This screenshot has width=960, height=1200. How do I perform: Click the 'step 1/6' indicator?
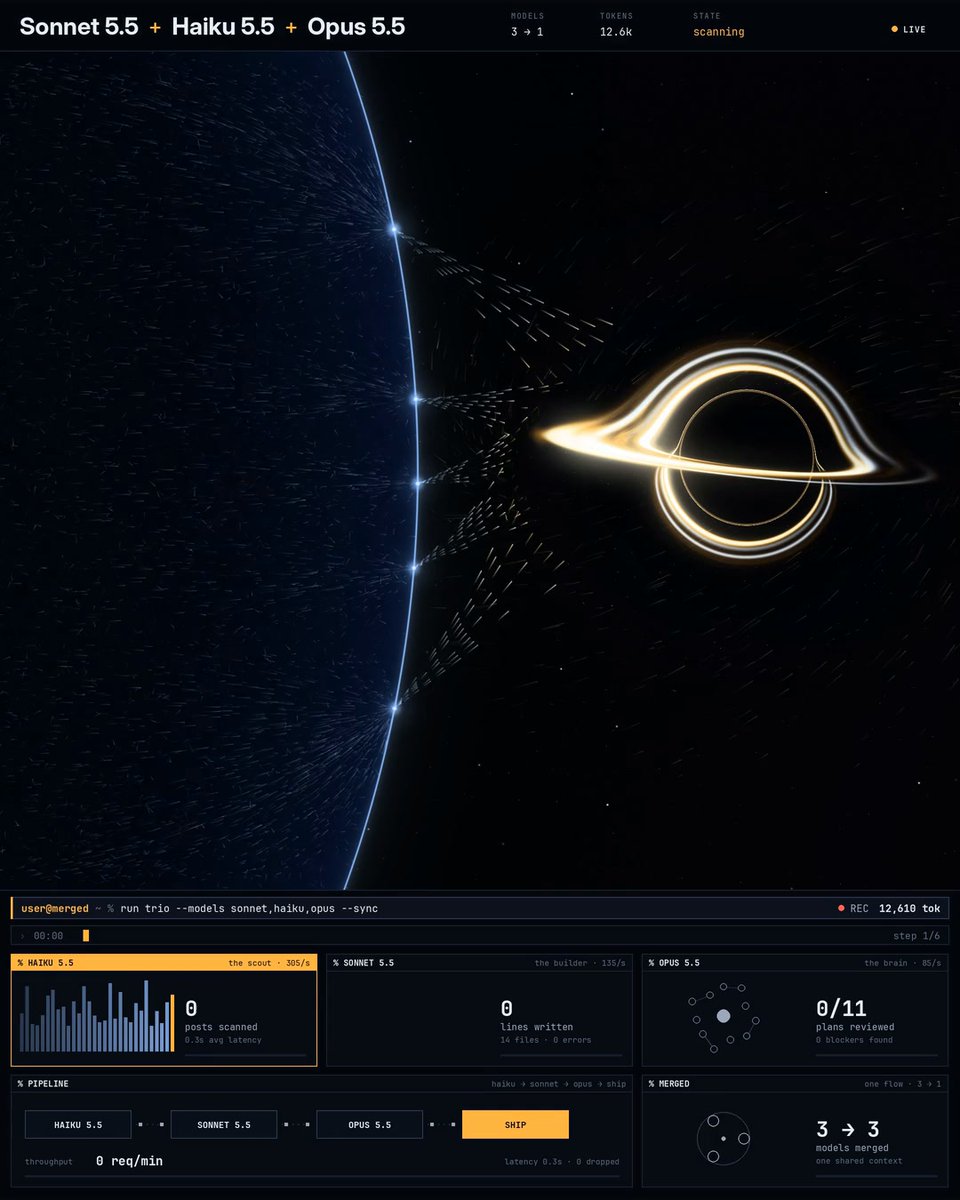pos(916,936)
